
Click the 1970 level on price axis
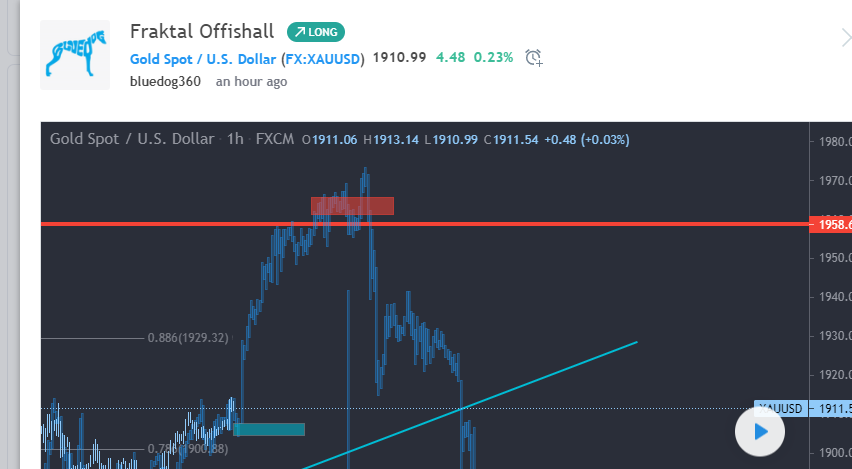[x=835, y=180]
